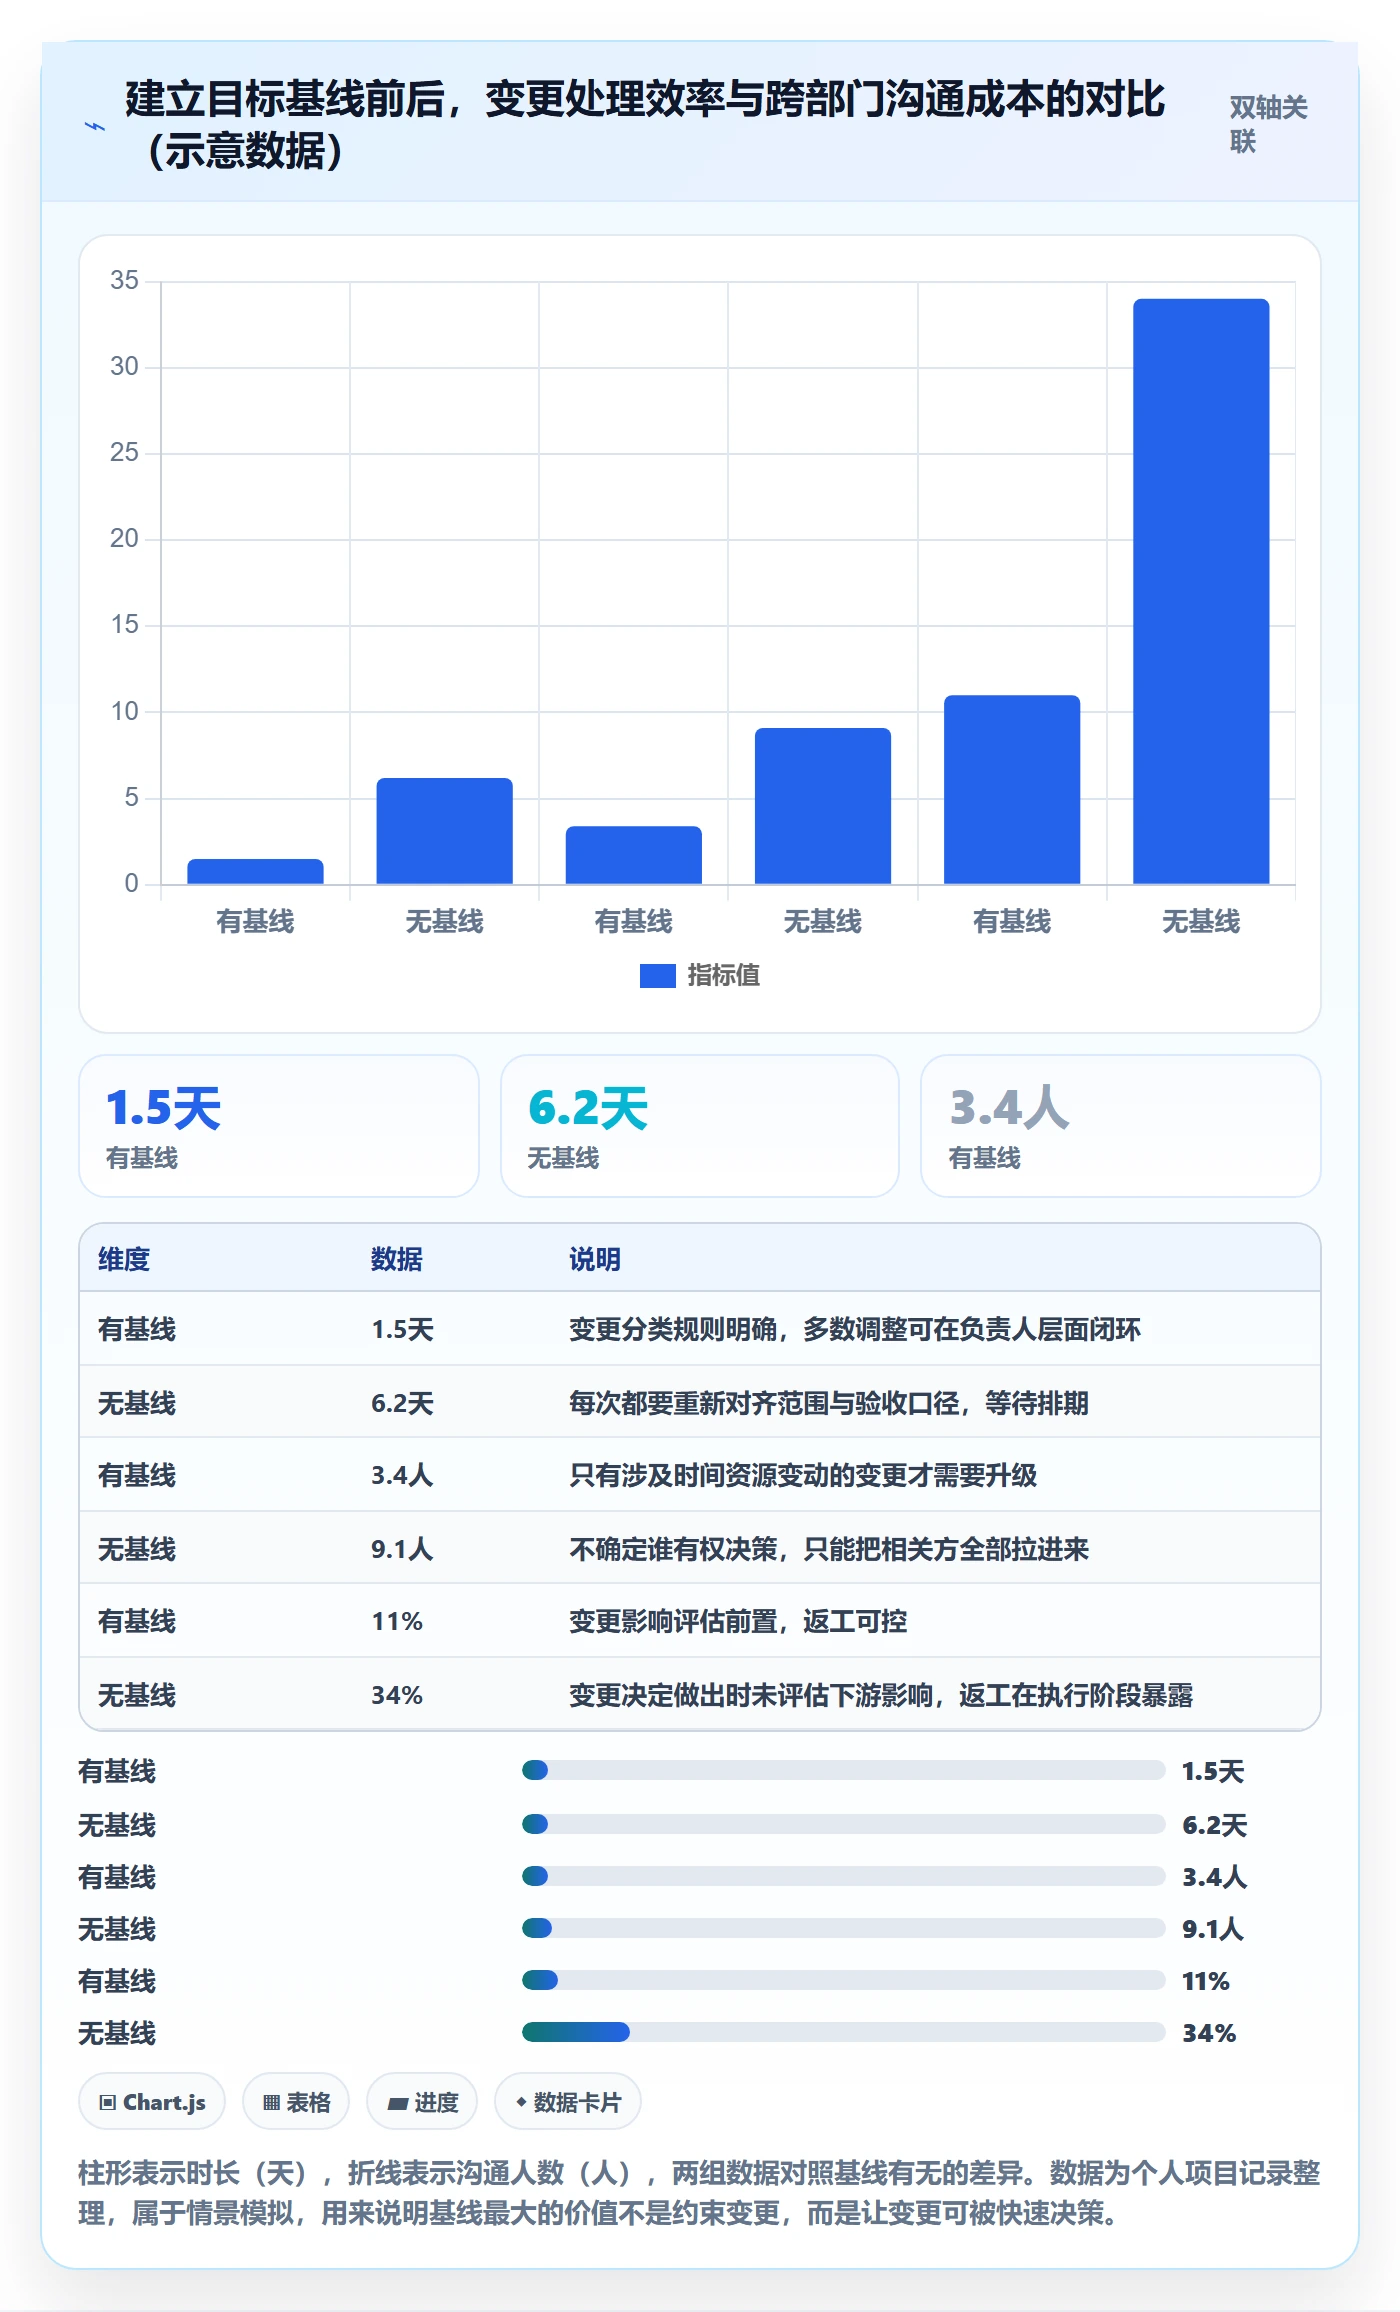The width and height of the screenshot is (1400, 2312).
Task: Click the progress bar labeled 11%
Action: click(844, 1980)
